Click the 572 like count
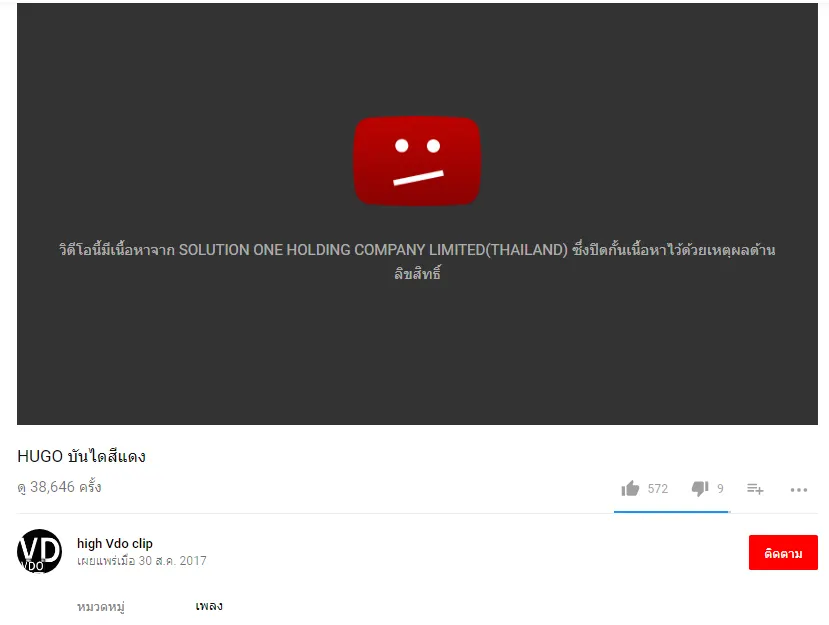 pyautogui.click(x=658, y=489)
